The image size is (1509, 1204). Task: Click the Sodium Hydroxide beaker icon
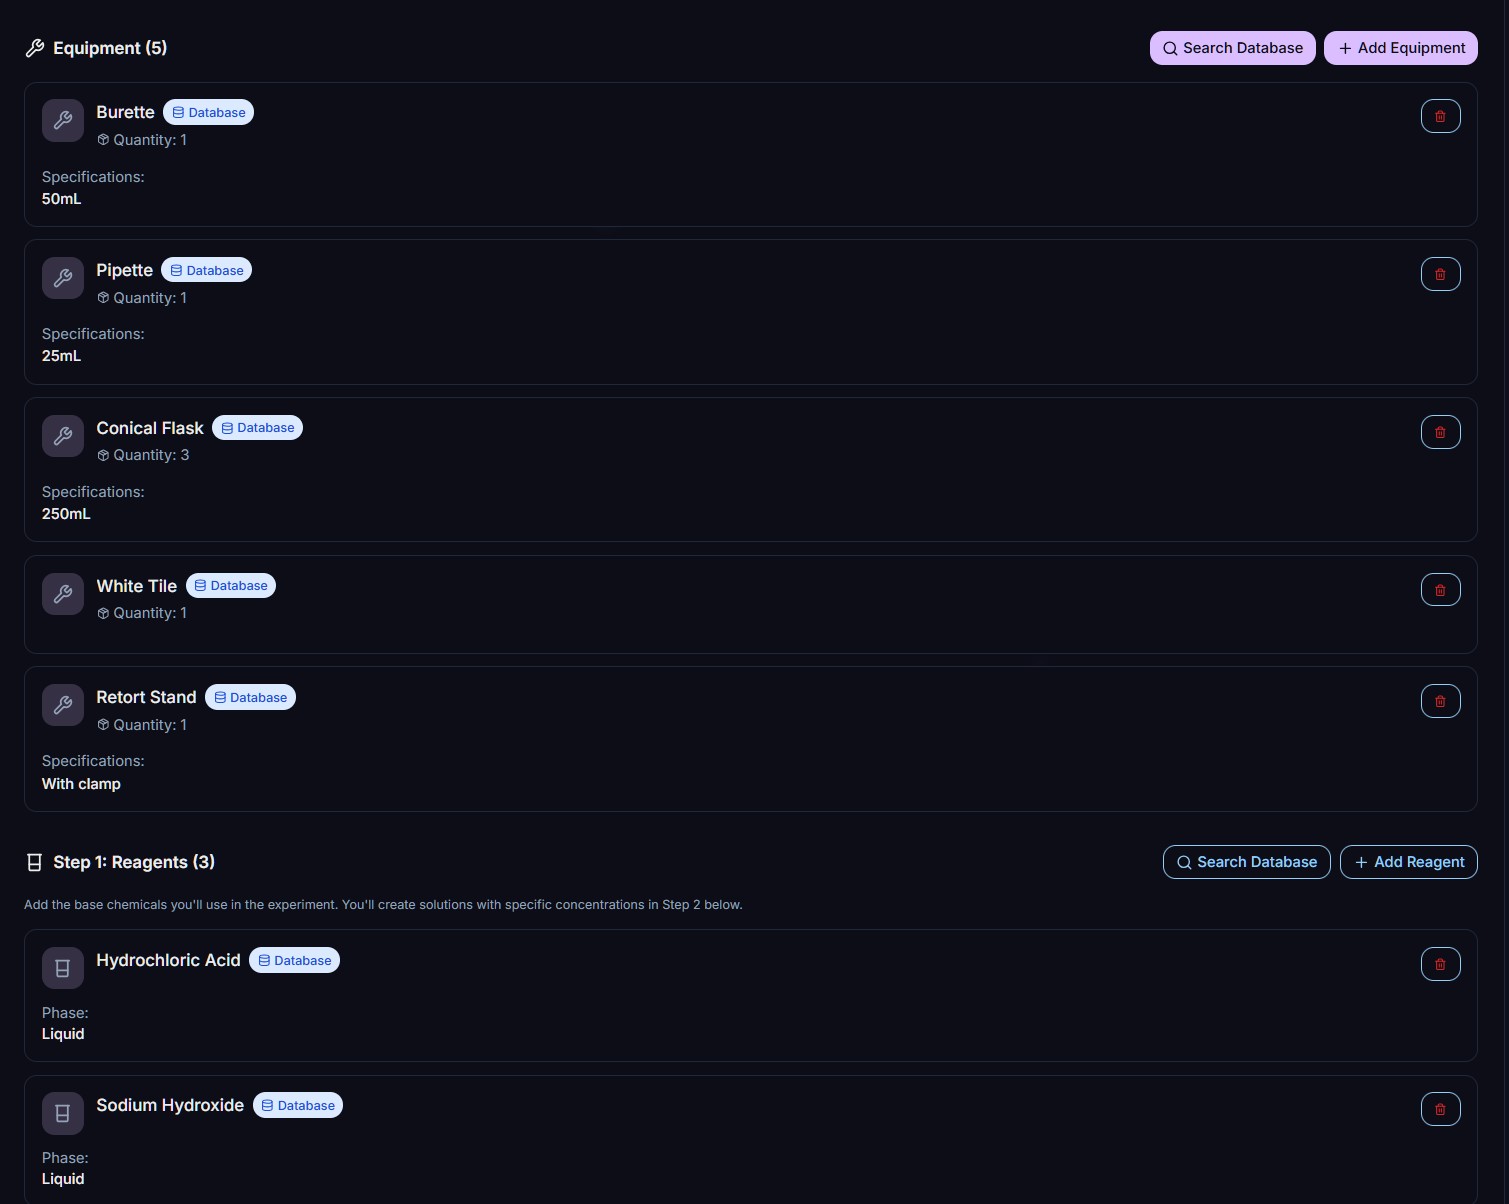coord(63,1113)
